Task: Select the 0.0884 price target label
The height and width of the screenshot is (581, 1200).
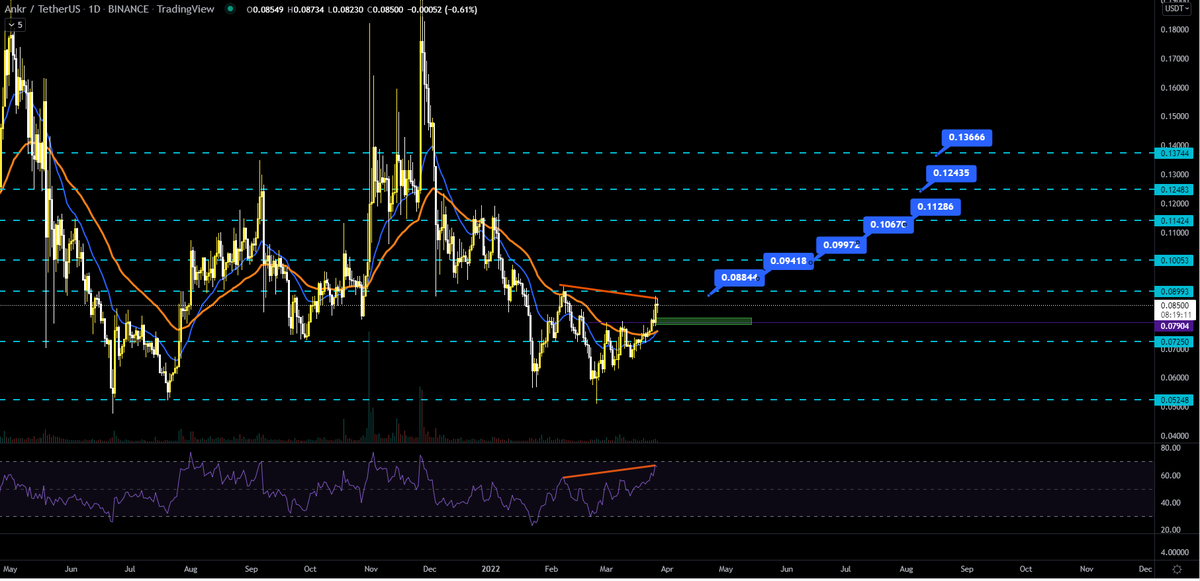Action: (740, 278)
